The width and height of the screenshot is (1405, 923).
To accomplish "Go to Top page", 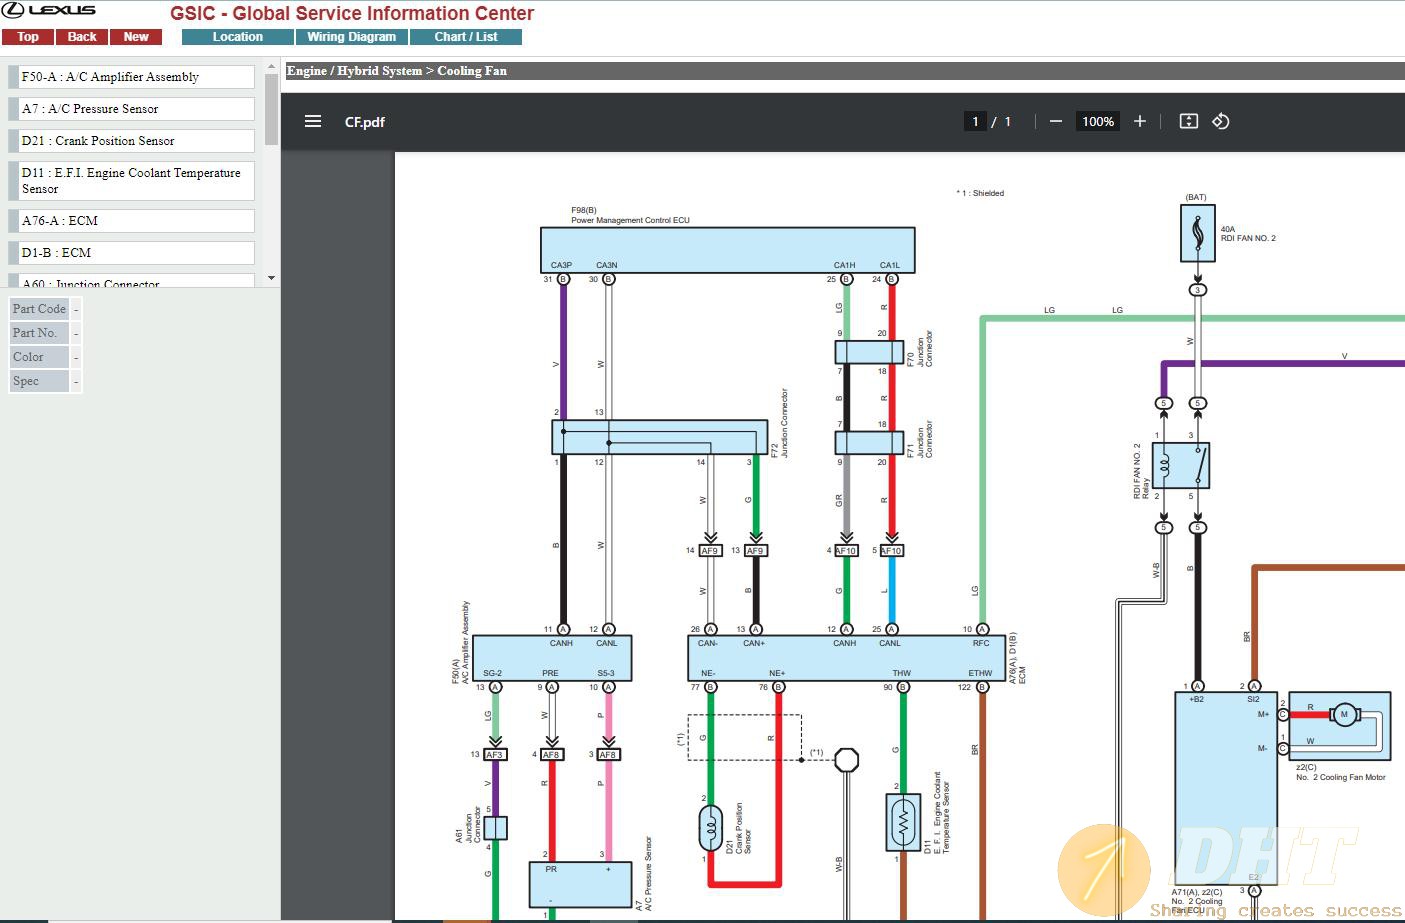I will point(28,37).
